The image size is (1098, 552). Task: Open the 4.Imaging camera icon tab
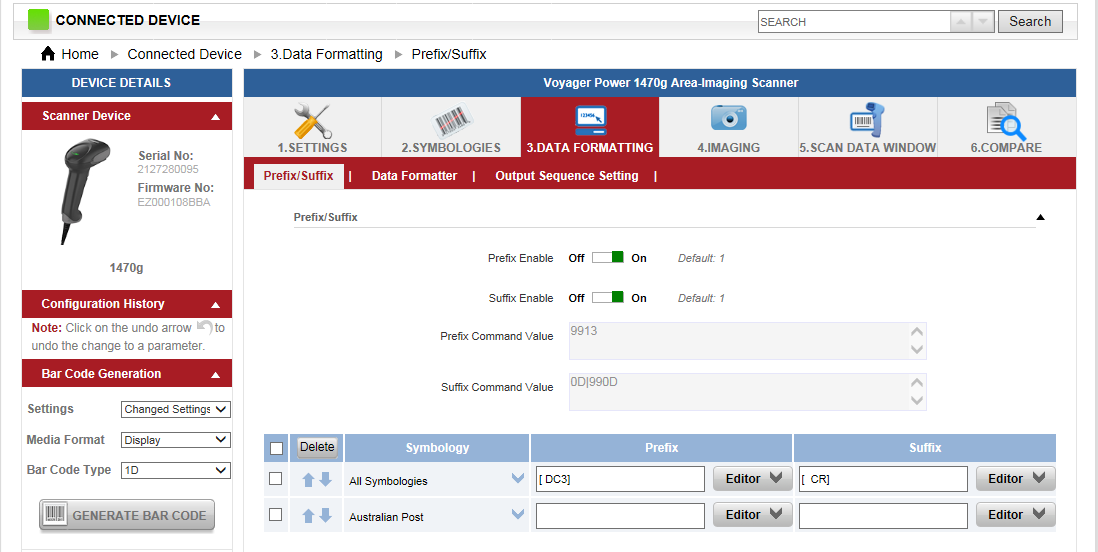[728, 127]
